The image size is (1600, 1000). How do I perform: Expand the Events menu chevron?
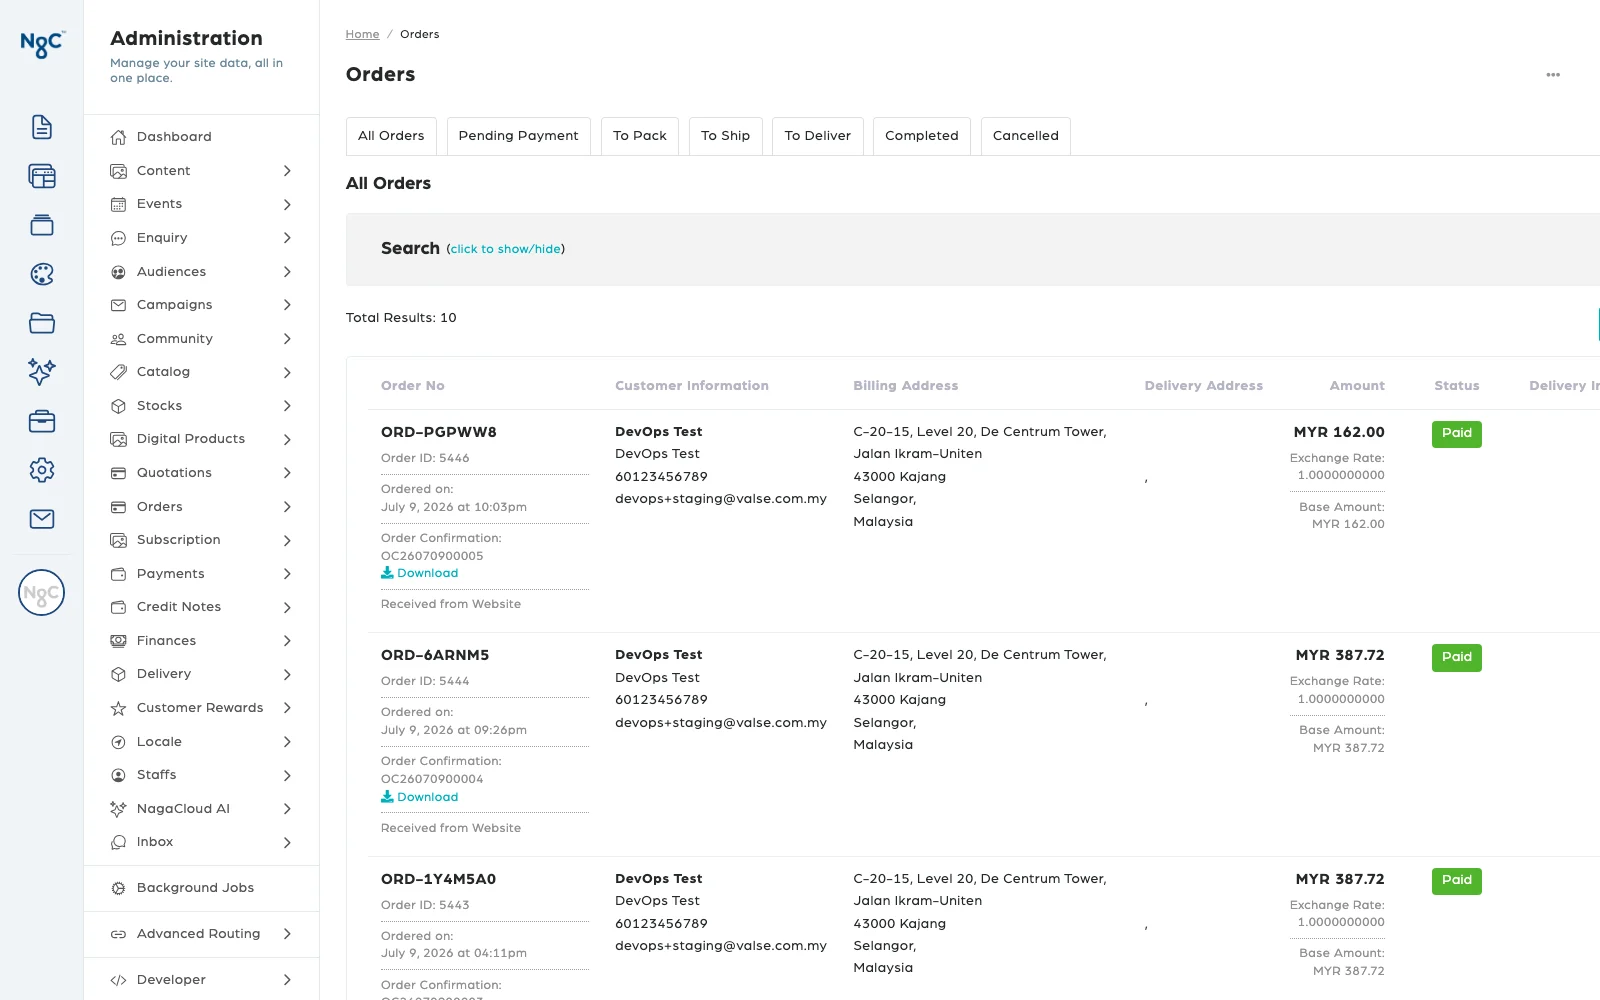click(x=287, y=205)
